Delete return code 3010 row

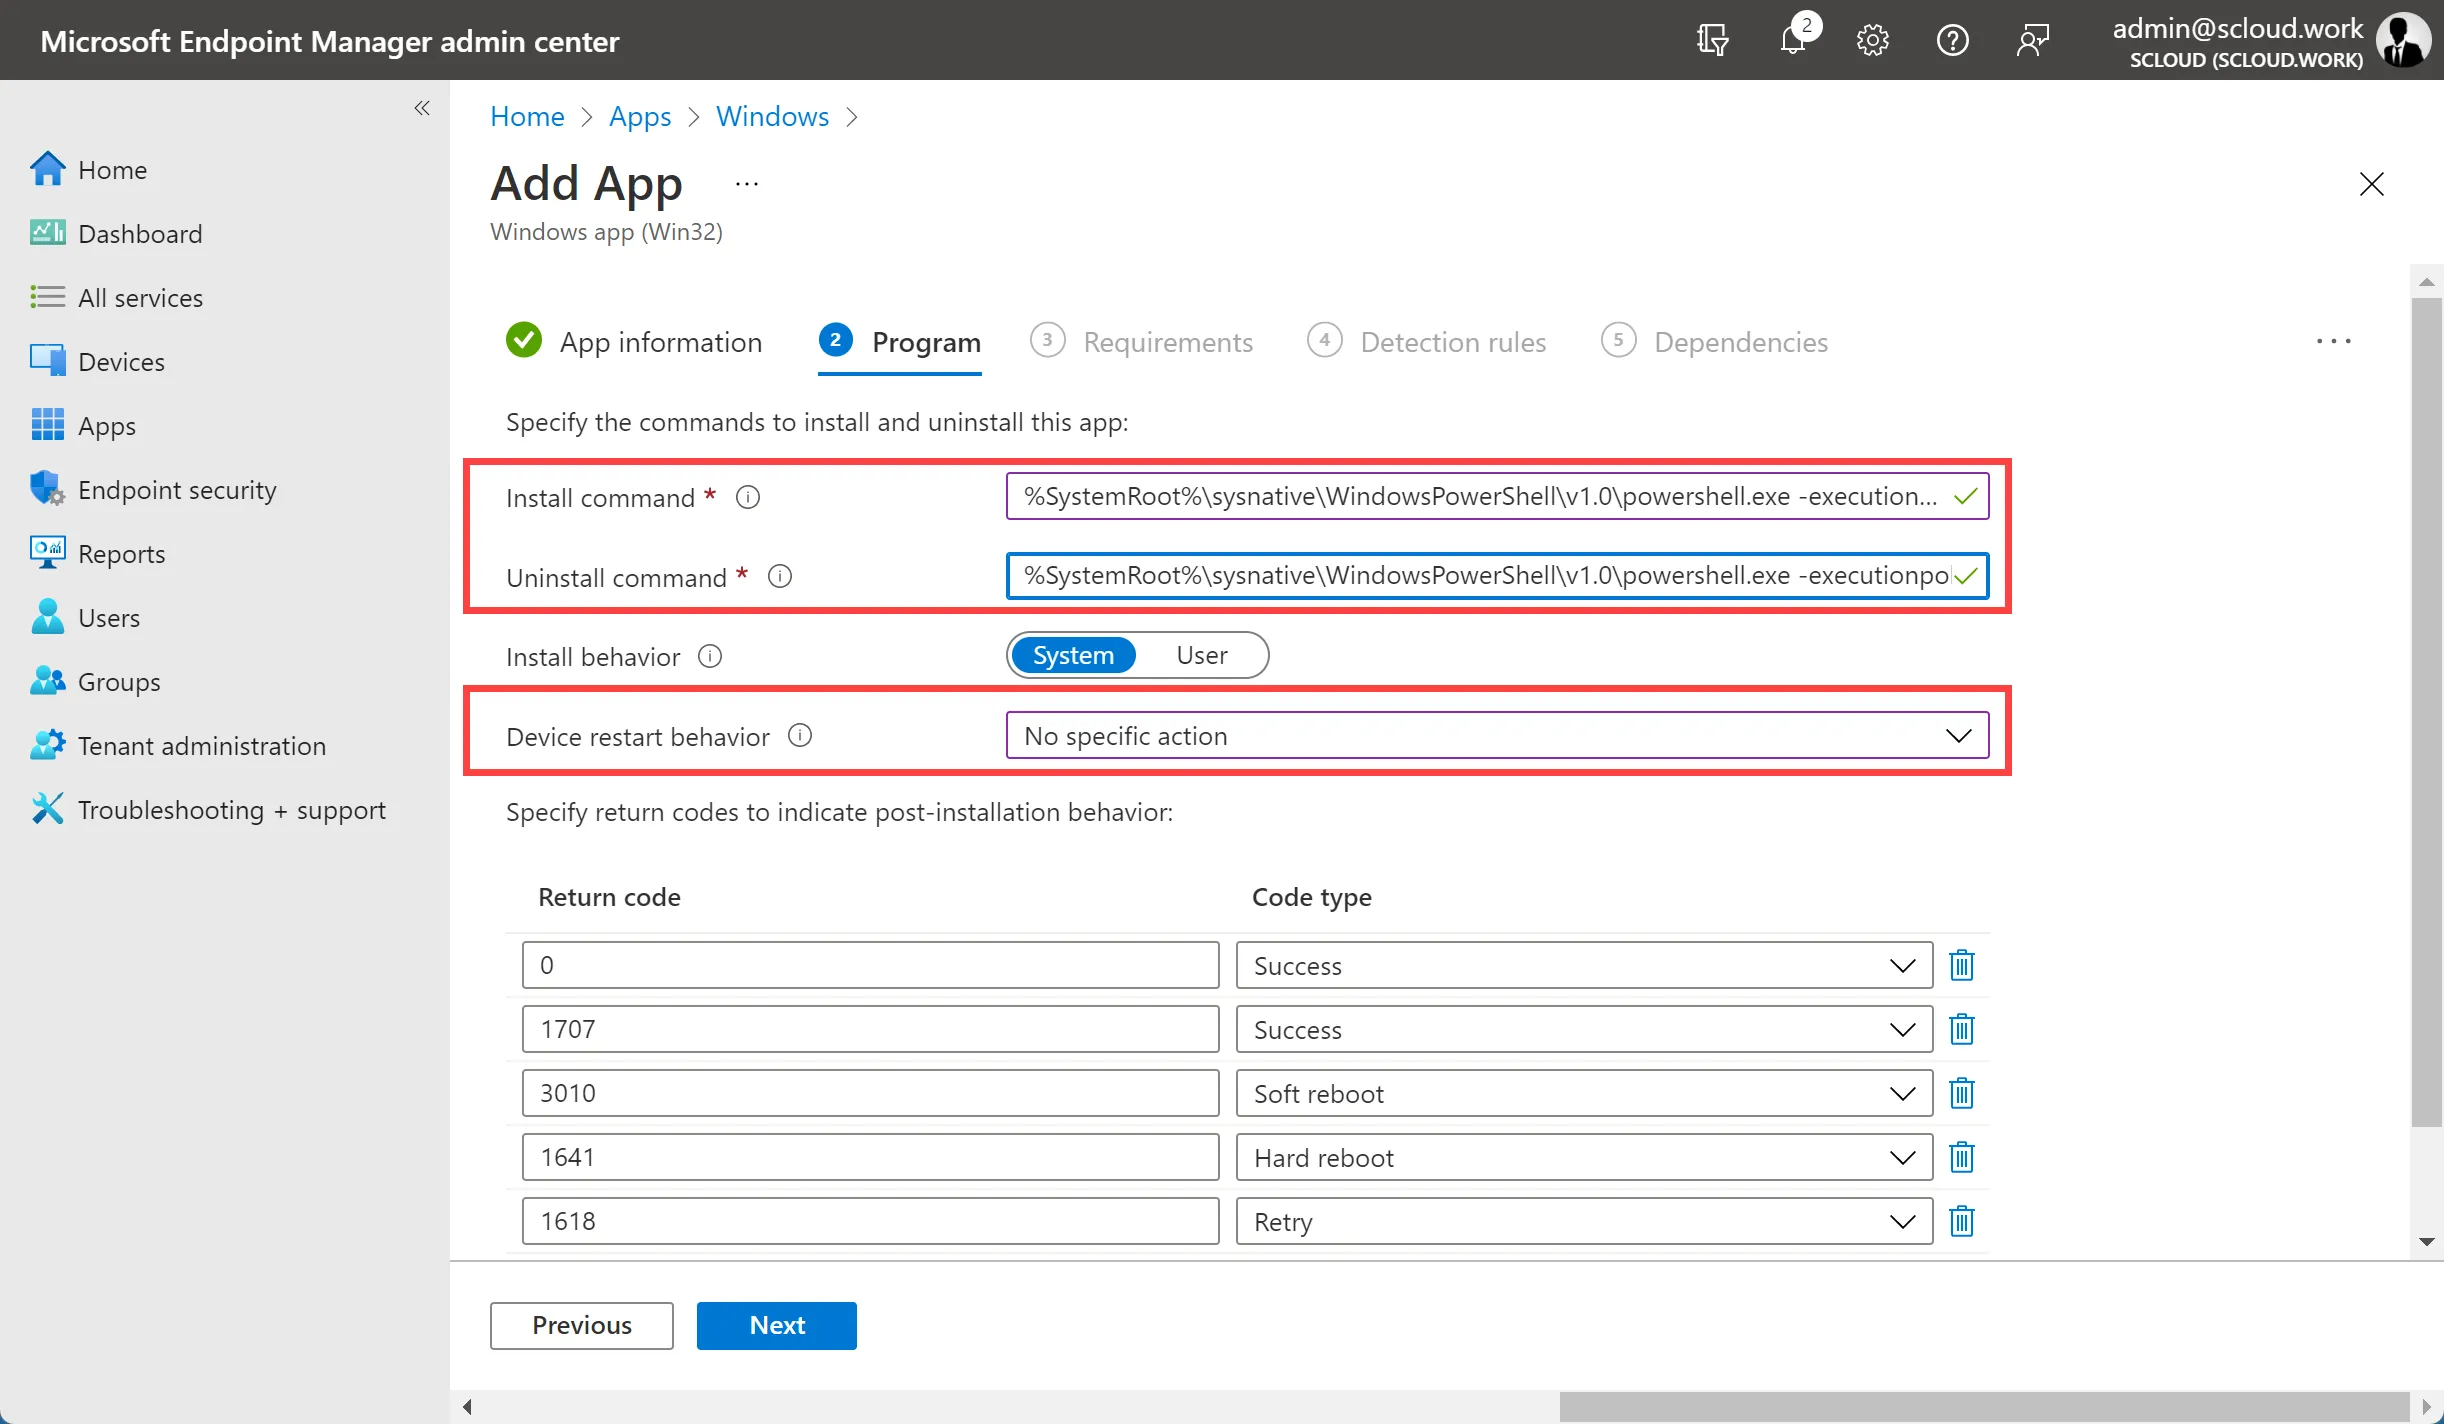(x=1962, y=1093)
